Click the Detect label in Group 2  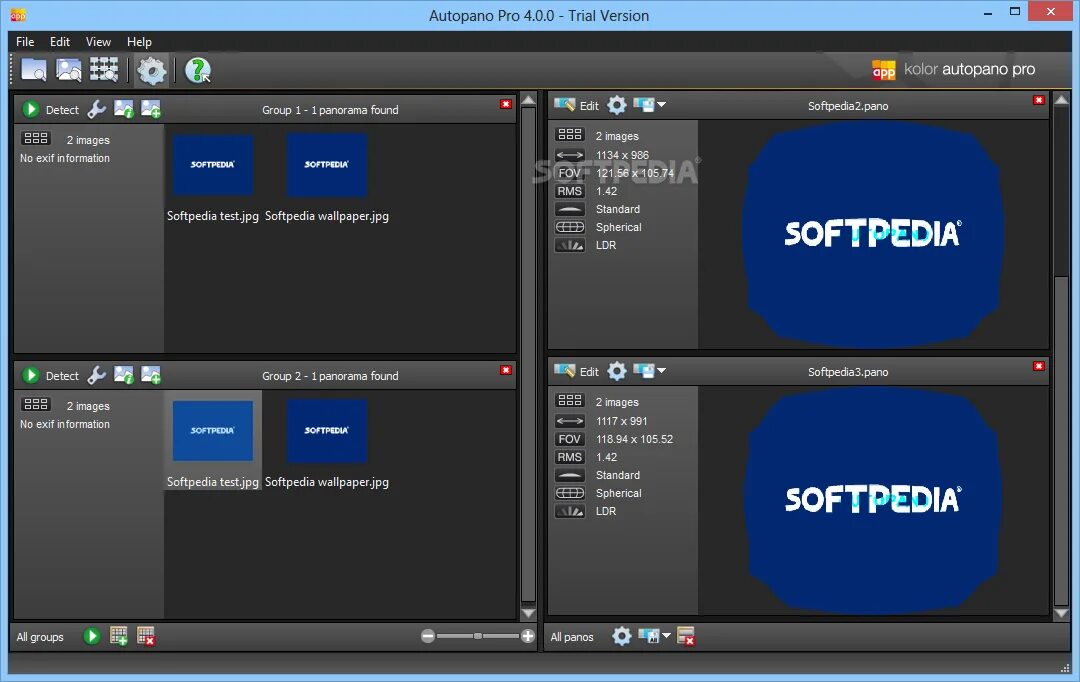coord(62,375)
